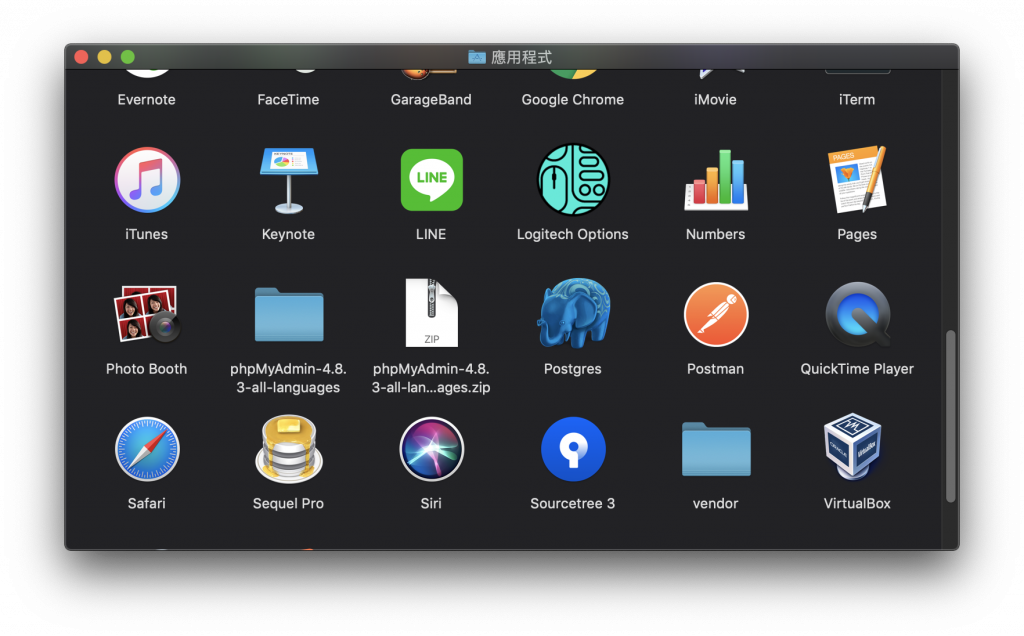Viewport: 1024px width, 636px height.
Task: Click the 'Sourcetree 3' name text
Action: tap(573, 503)
